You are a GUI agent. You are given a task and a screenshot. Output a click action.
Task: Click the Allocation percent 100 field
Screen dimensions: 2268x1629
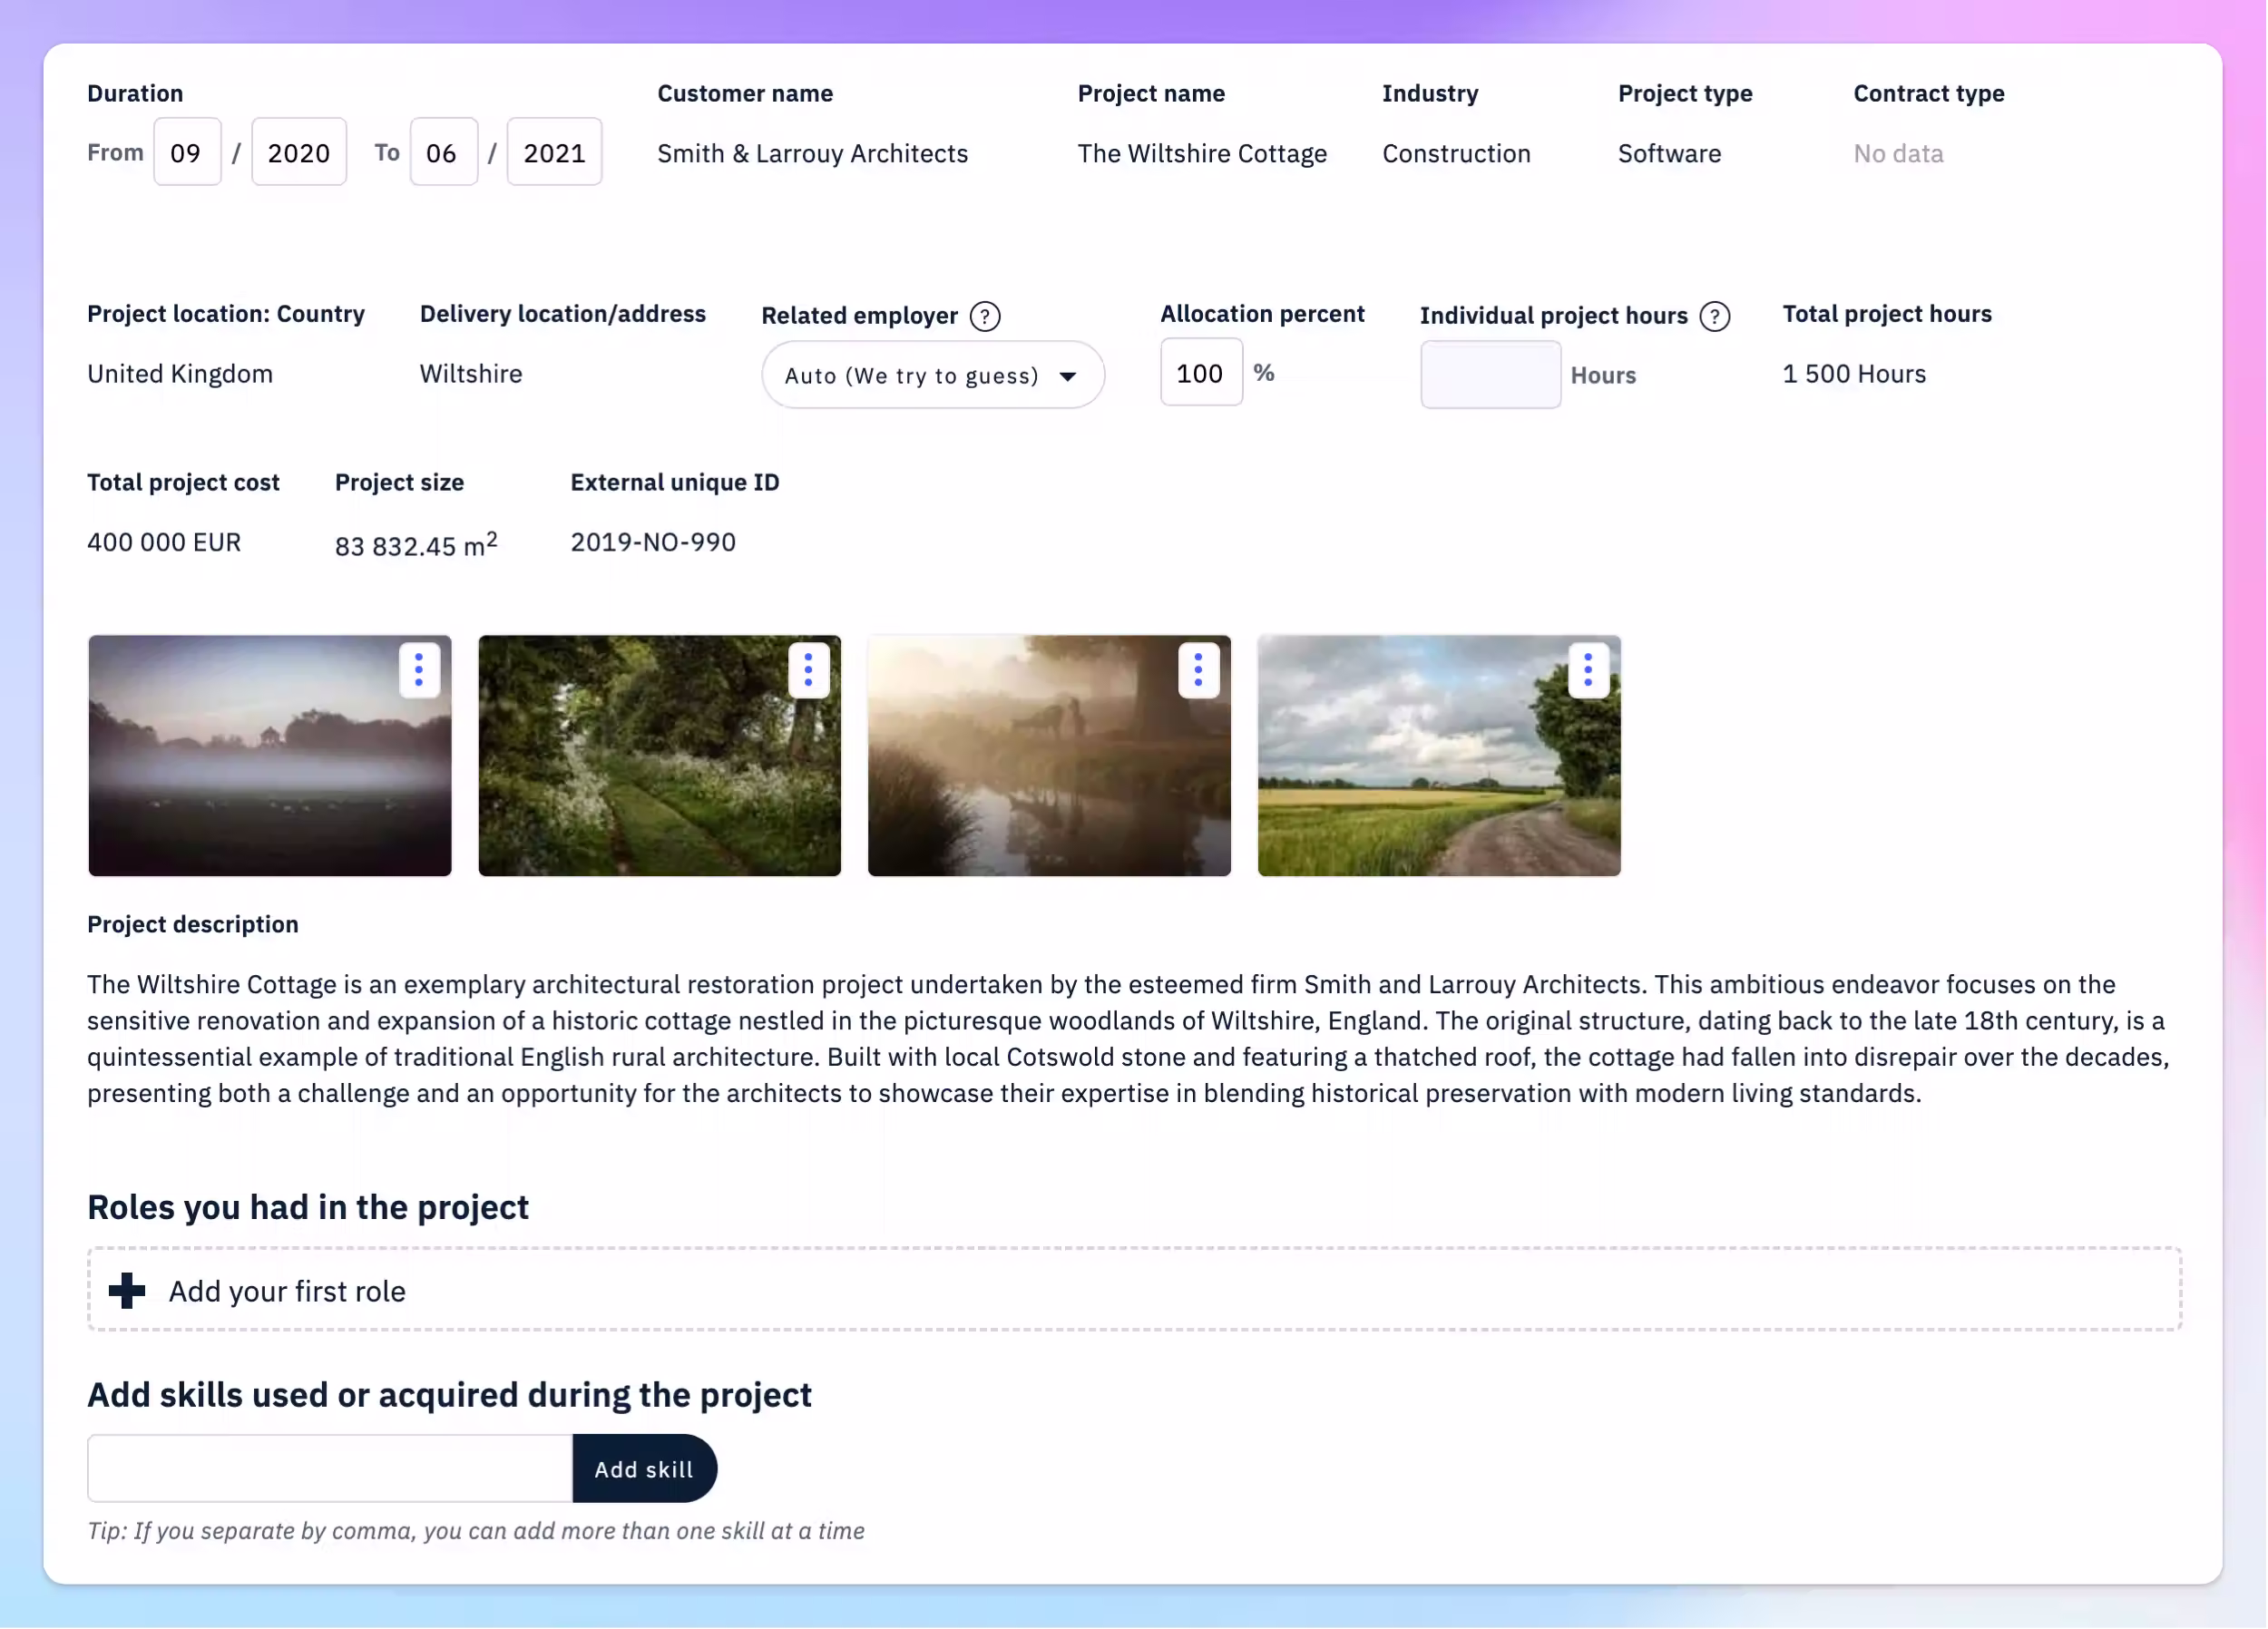[x=1200, y=373]
